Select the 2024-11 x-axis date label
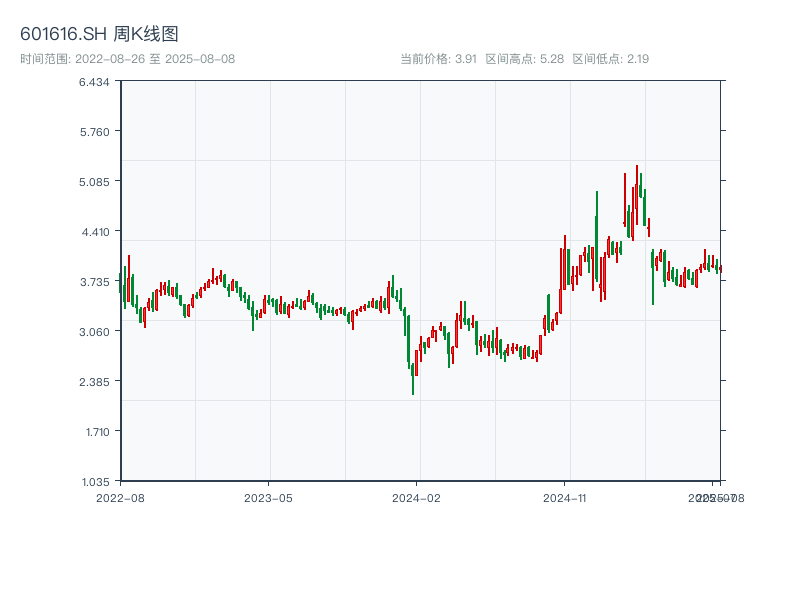800x600 pixels. pyautogui.click(x=565, y=497)
